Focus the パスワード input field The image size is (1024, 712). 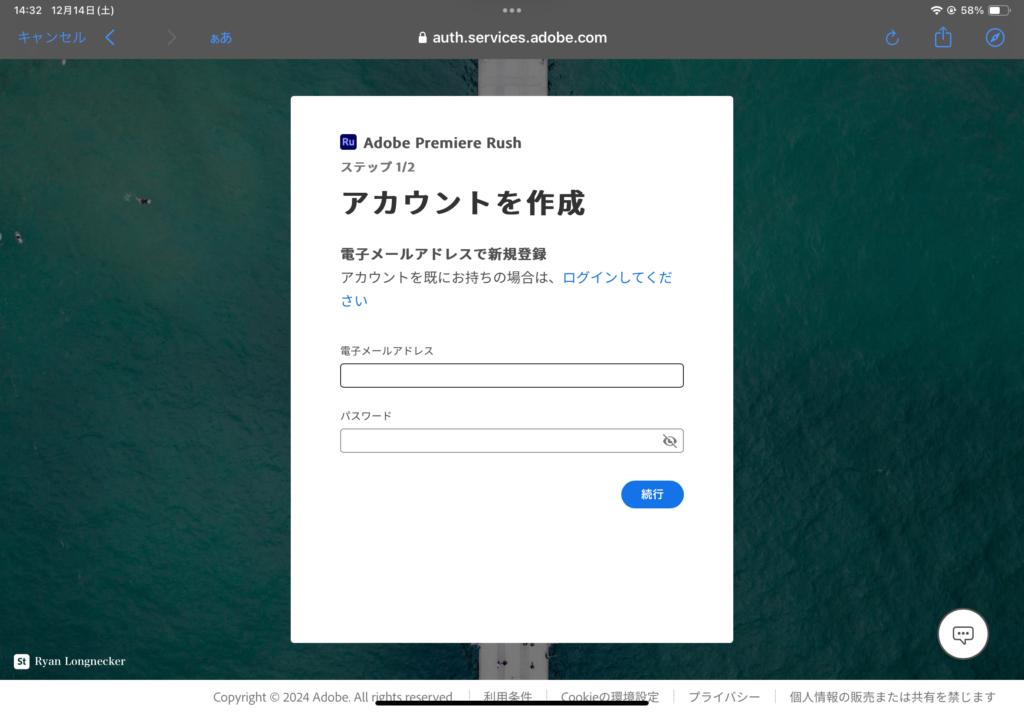[498, 441]
